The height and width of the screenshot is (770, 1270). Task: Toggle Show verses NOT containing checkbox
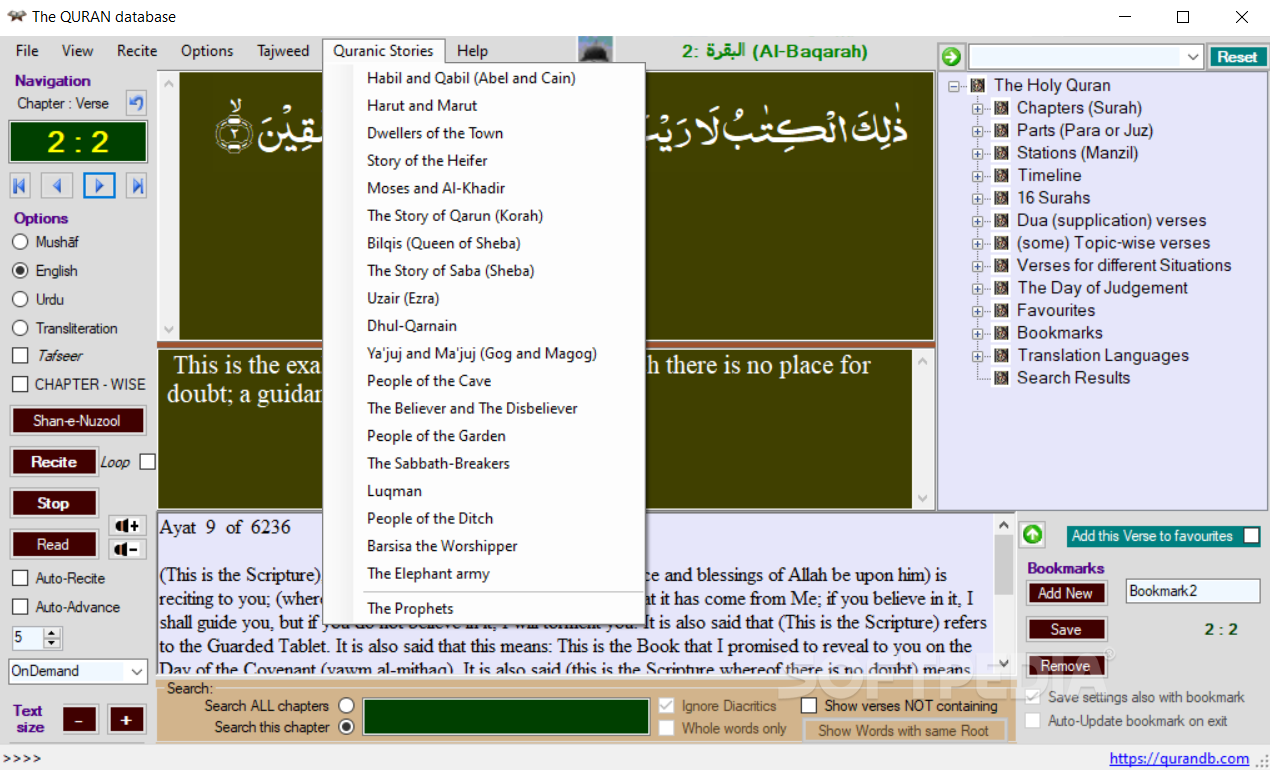point(809,706)
